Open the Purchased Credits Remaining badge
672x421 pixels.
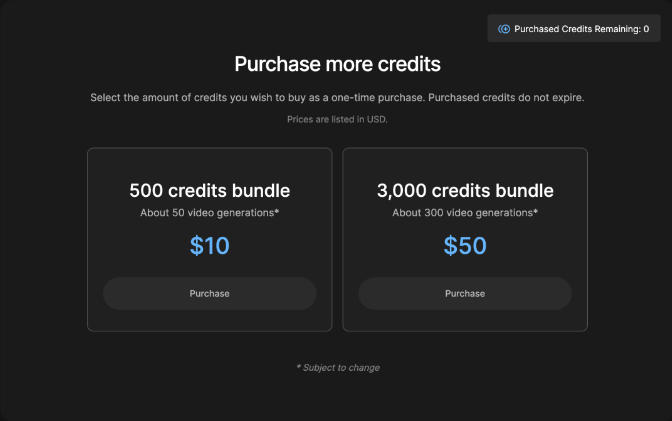[574, 29]
